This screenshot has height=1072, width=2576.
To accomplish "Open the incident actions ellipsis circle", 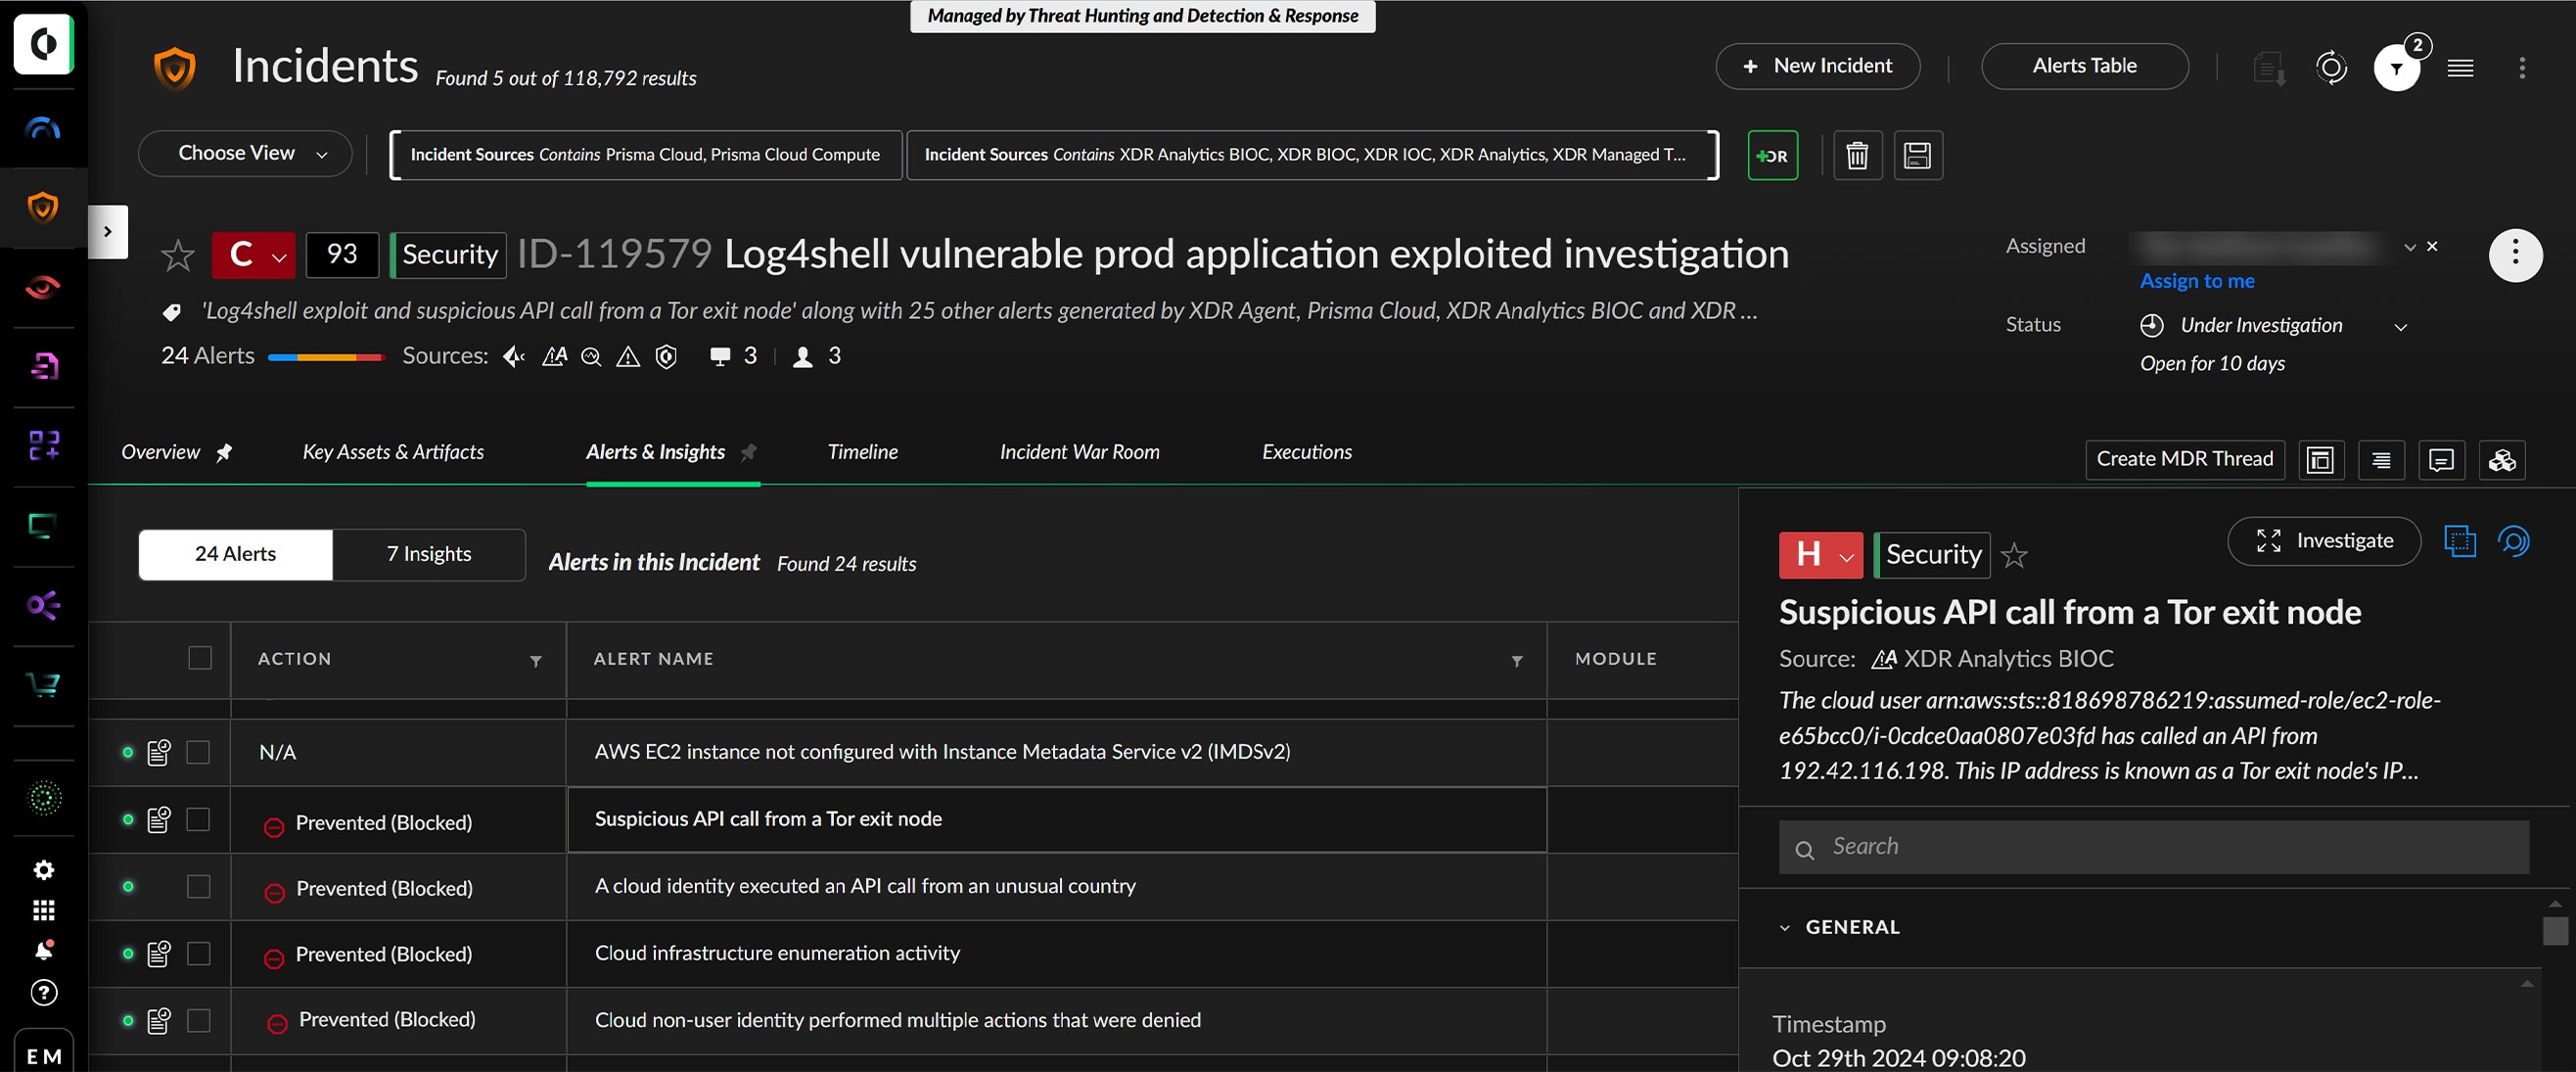I will [2515, 255].
